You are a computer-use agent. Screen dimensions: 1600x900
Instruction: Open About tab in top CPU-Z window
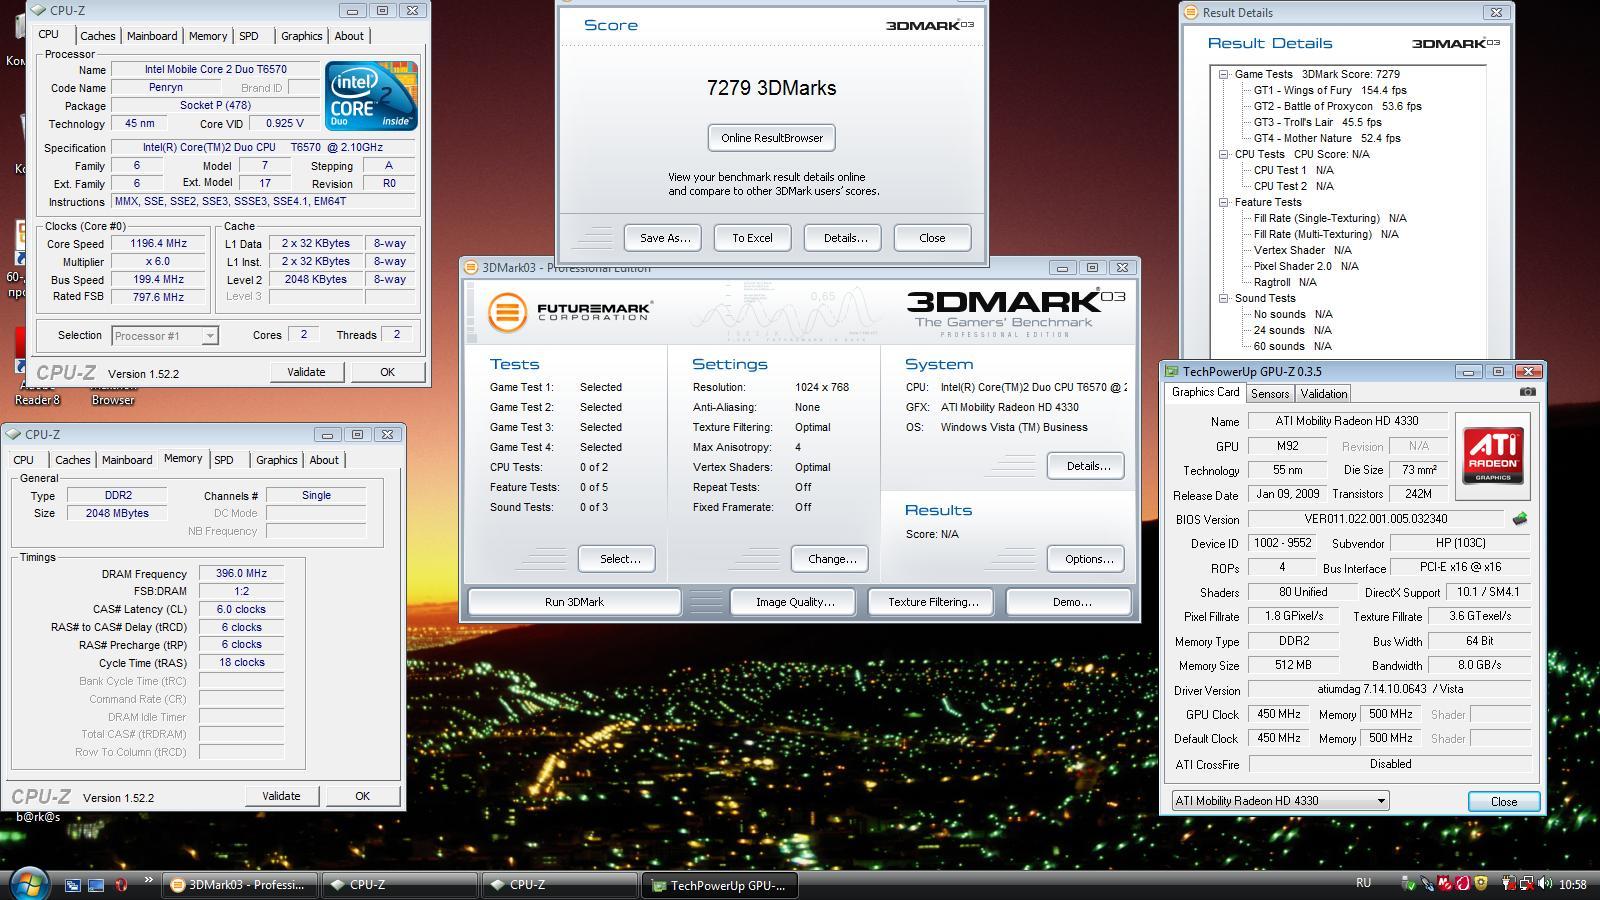[x=349, y=36]
